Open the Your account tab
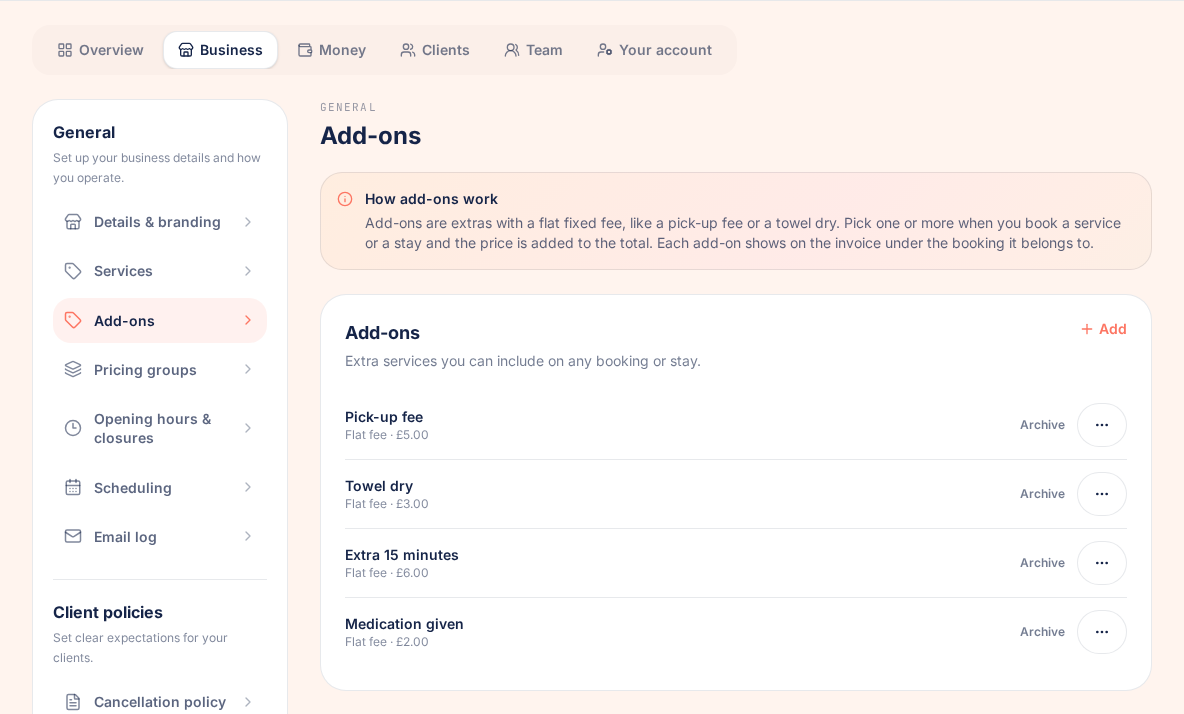The height and width of the screenshot is (714, 1184). [x=655, y=50]
